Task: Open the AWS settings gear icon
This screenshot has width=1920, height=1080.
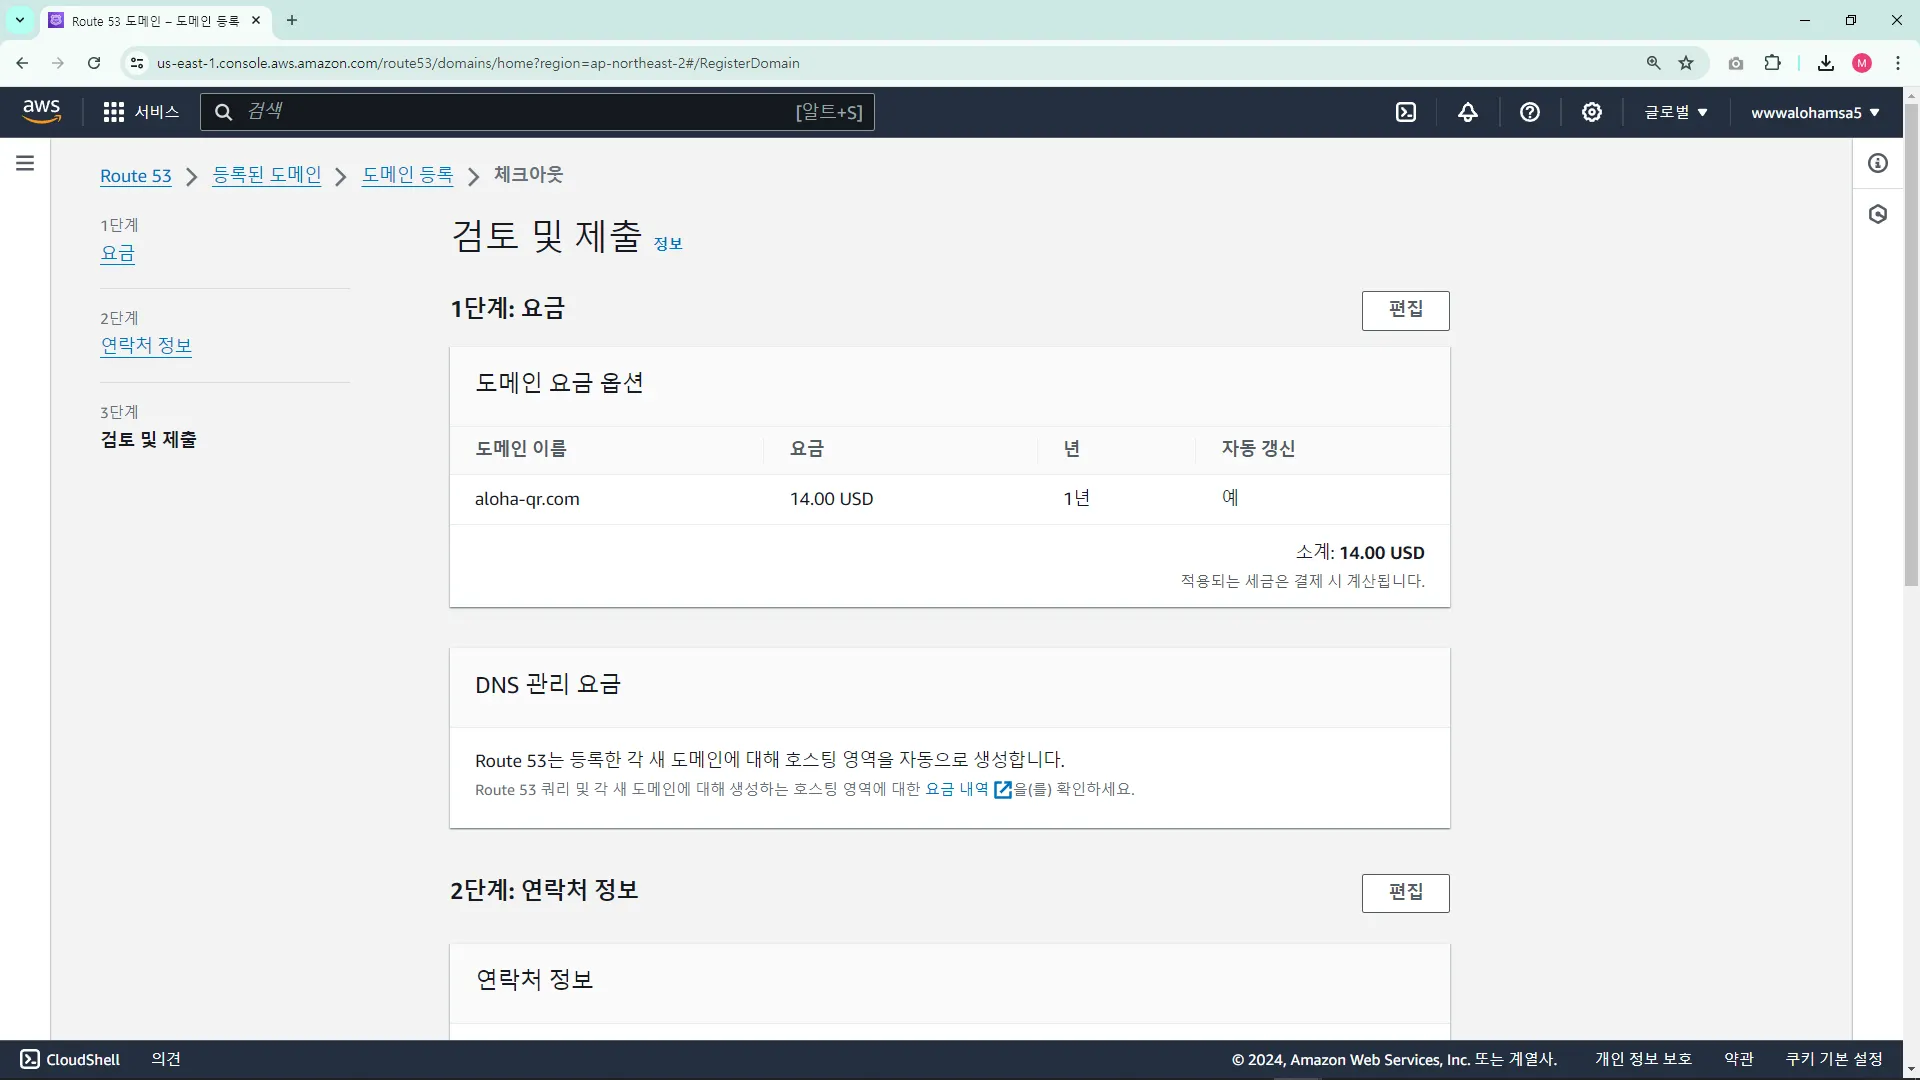Action: point(1592,112)
